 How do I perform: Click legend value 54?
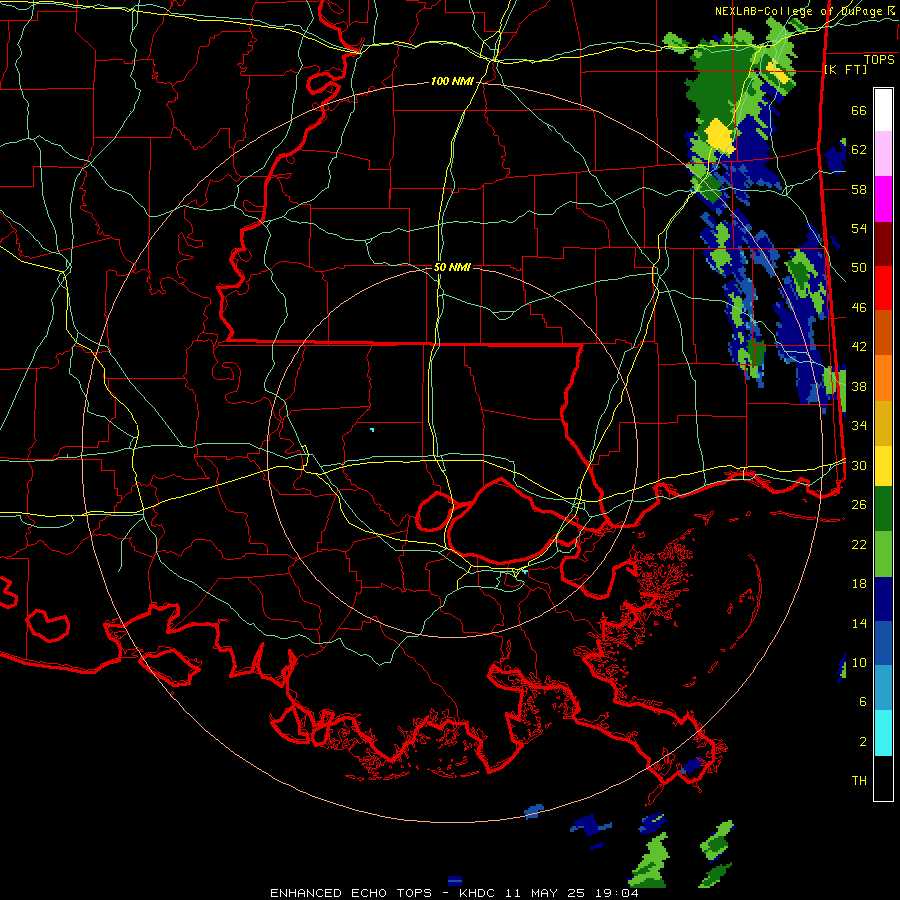pos(859,228)
